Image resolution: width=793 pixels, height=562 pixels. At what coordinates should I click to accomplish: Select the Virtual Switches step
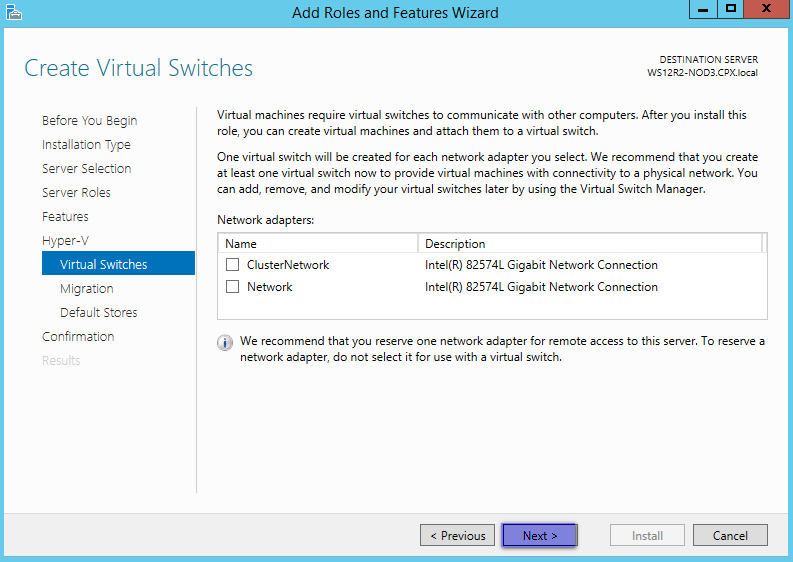(118, 263)
